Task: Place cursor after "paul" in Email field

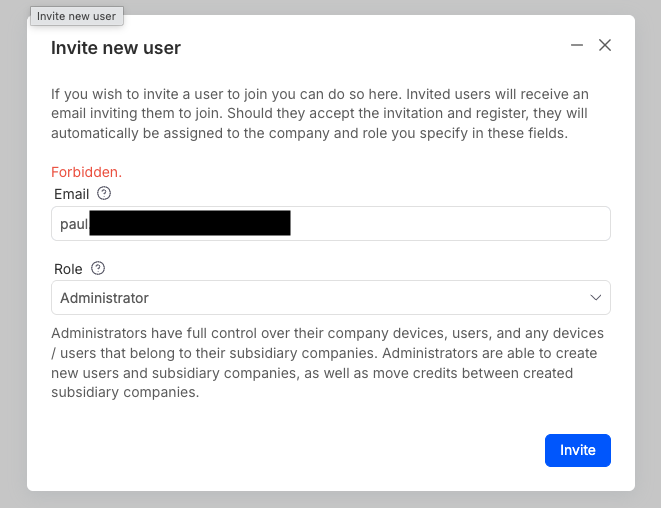Action: pyautogui.click(x=89, y=223)
